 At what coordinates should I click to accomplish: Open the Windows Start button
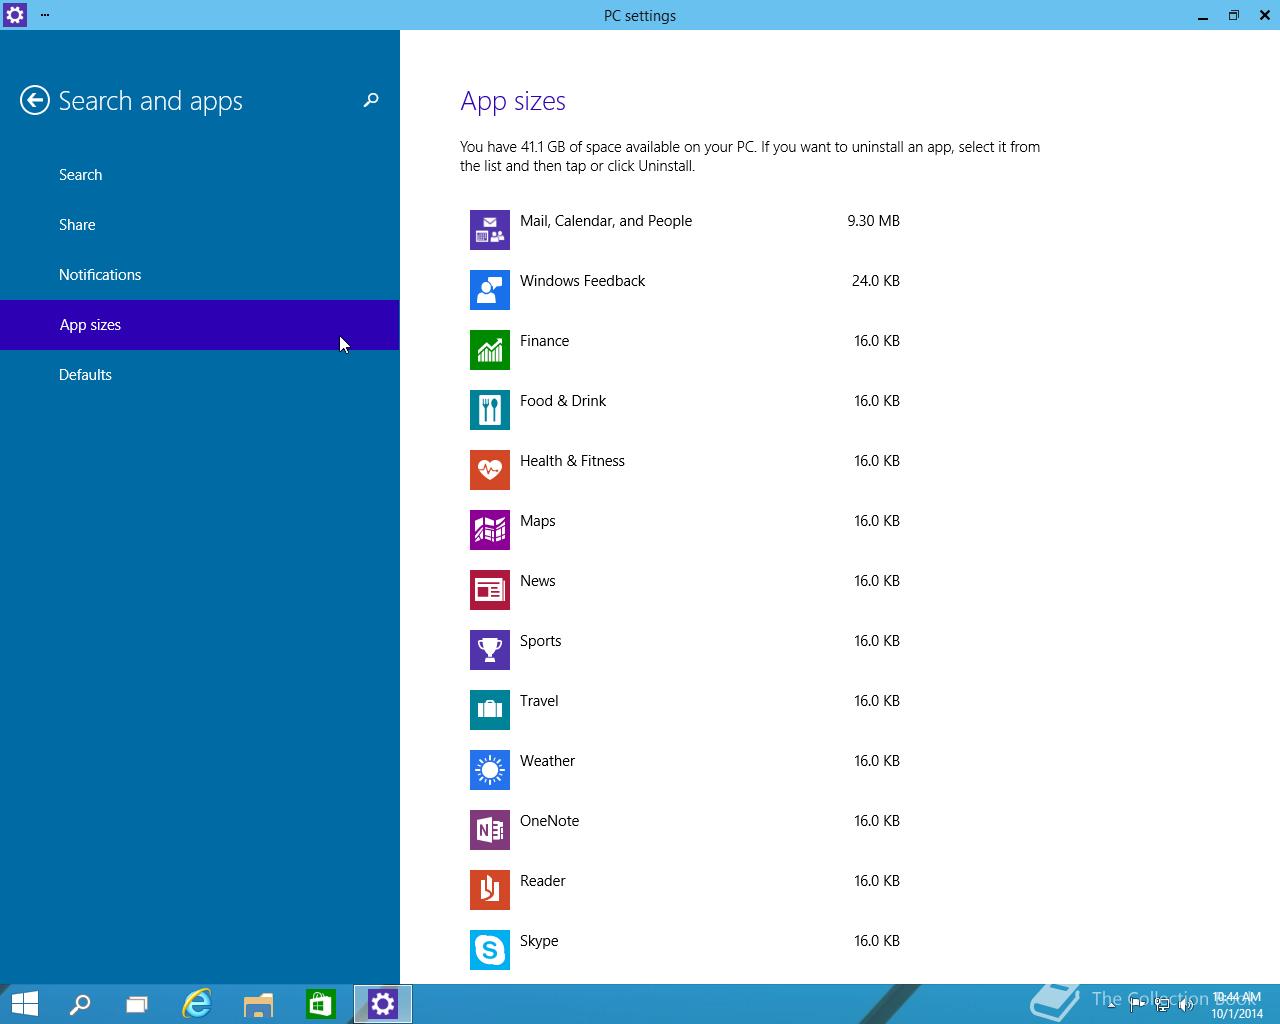click(x=24, y=1004)
